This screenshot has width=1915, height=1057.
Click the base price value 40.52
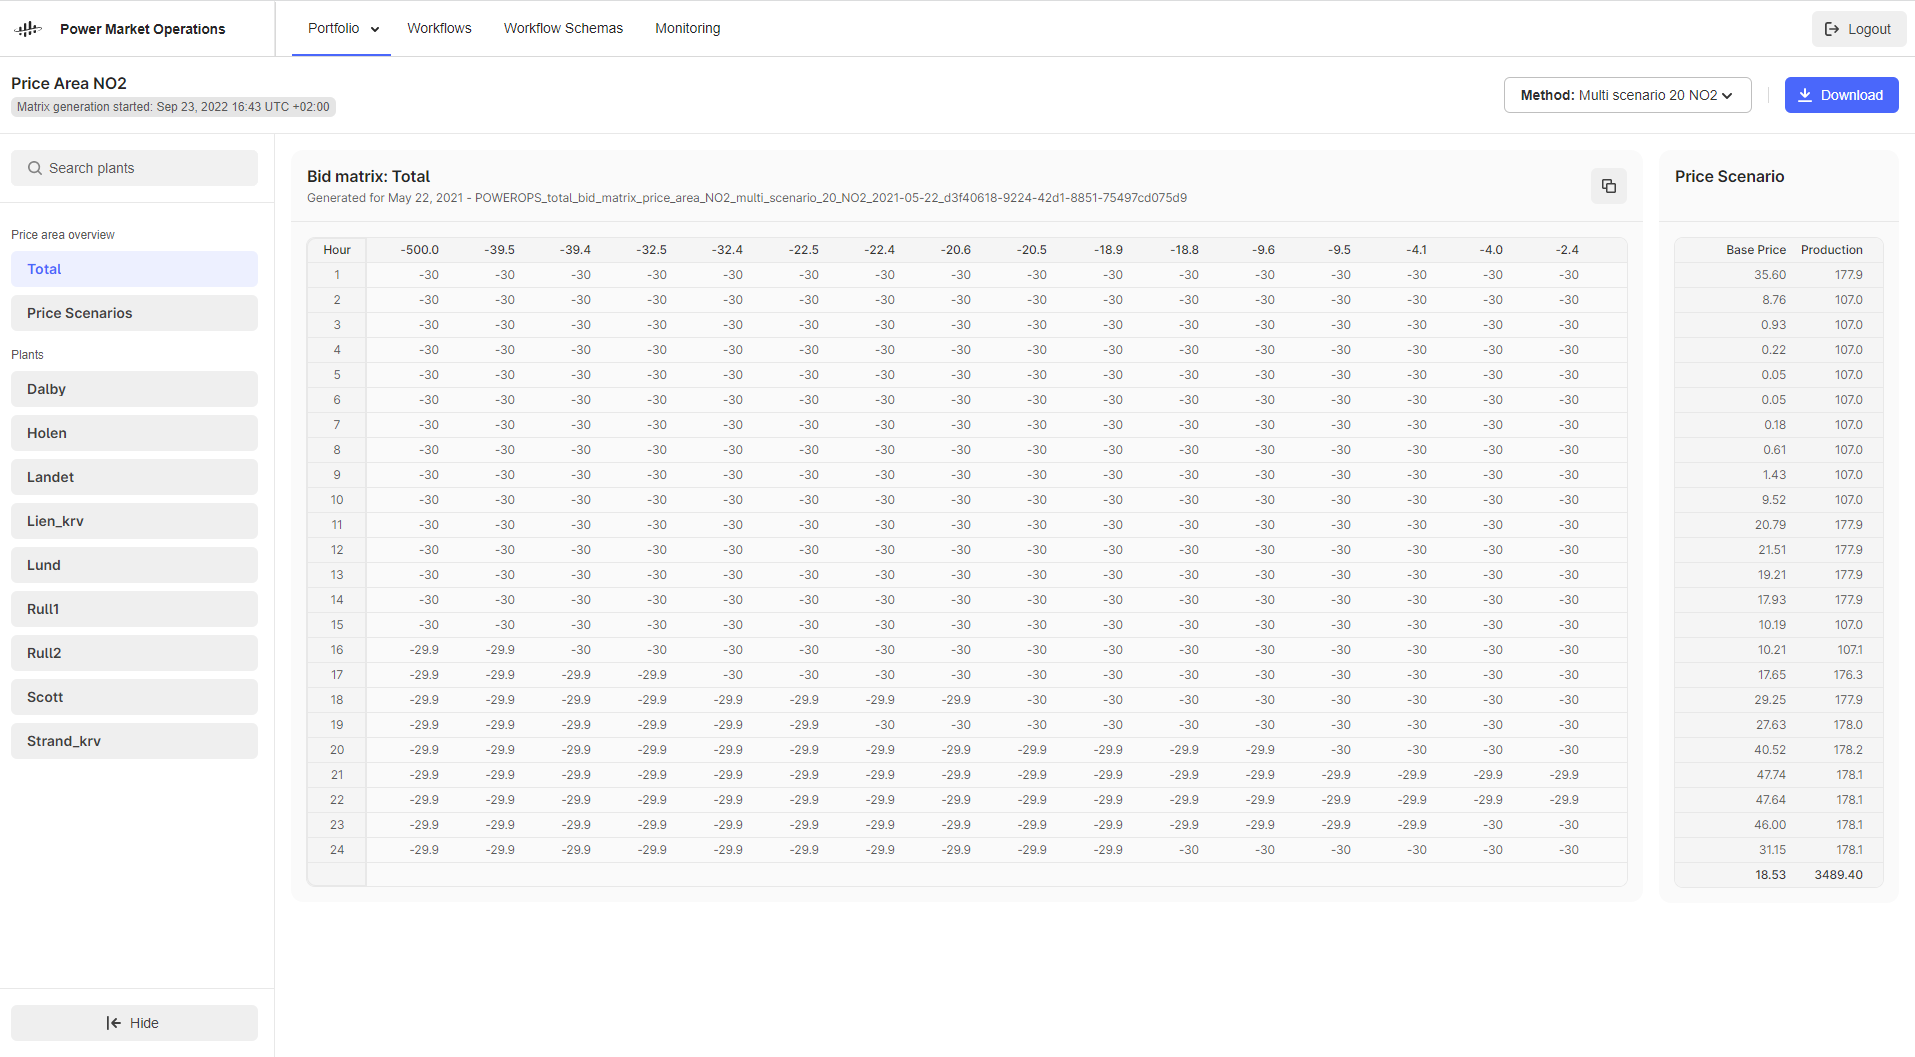[x=1770, y=750]
